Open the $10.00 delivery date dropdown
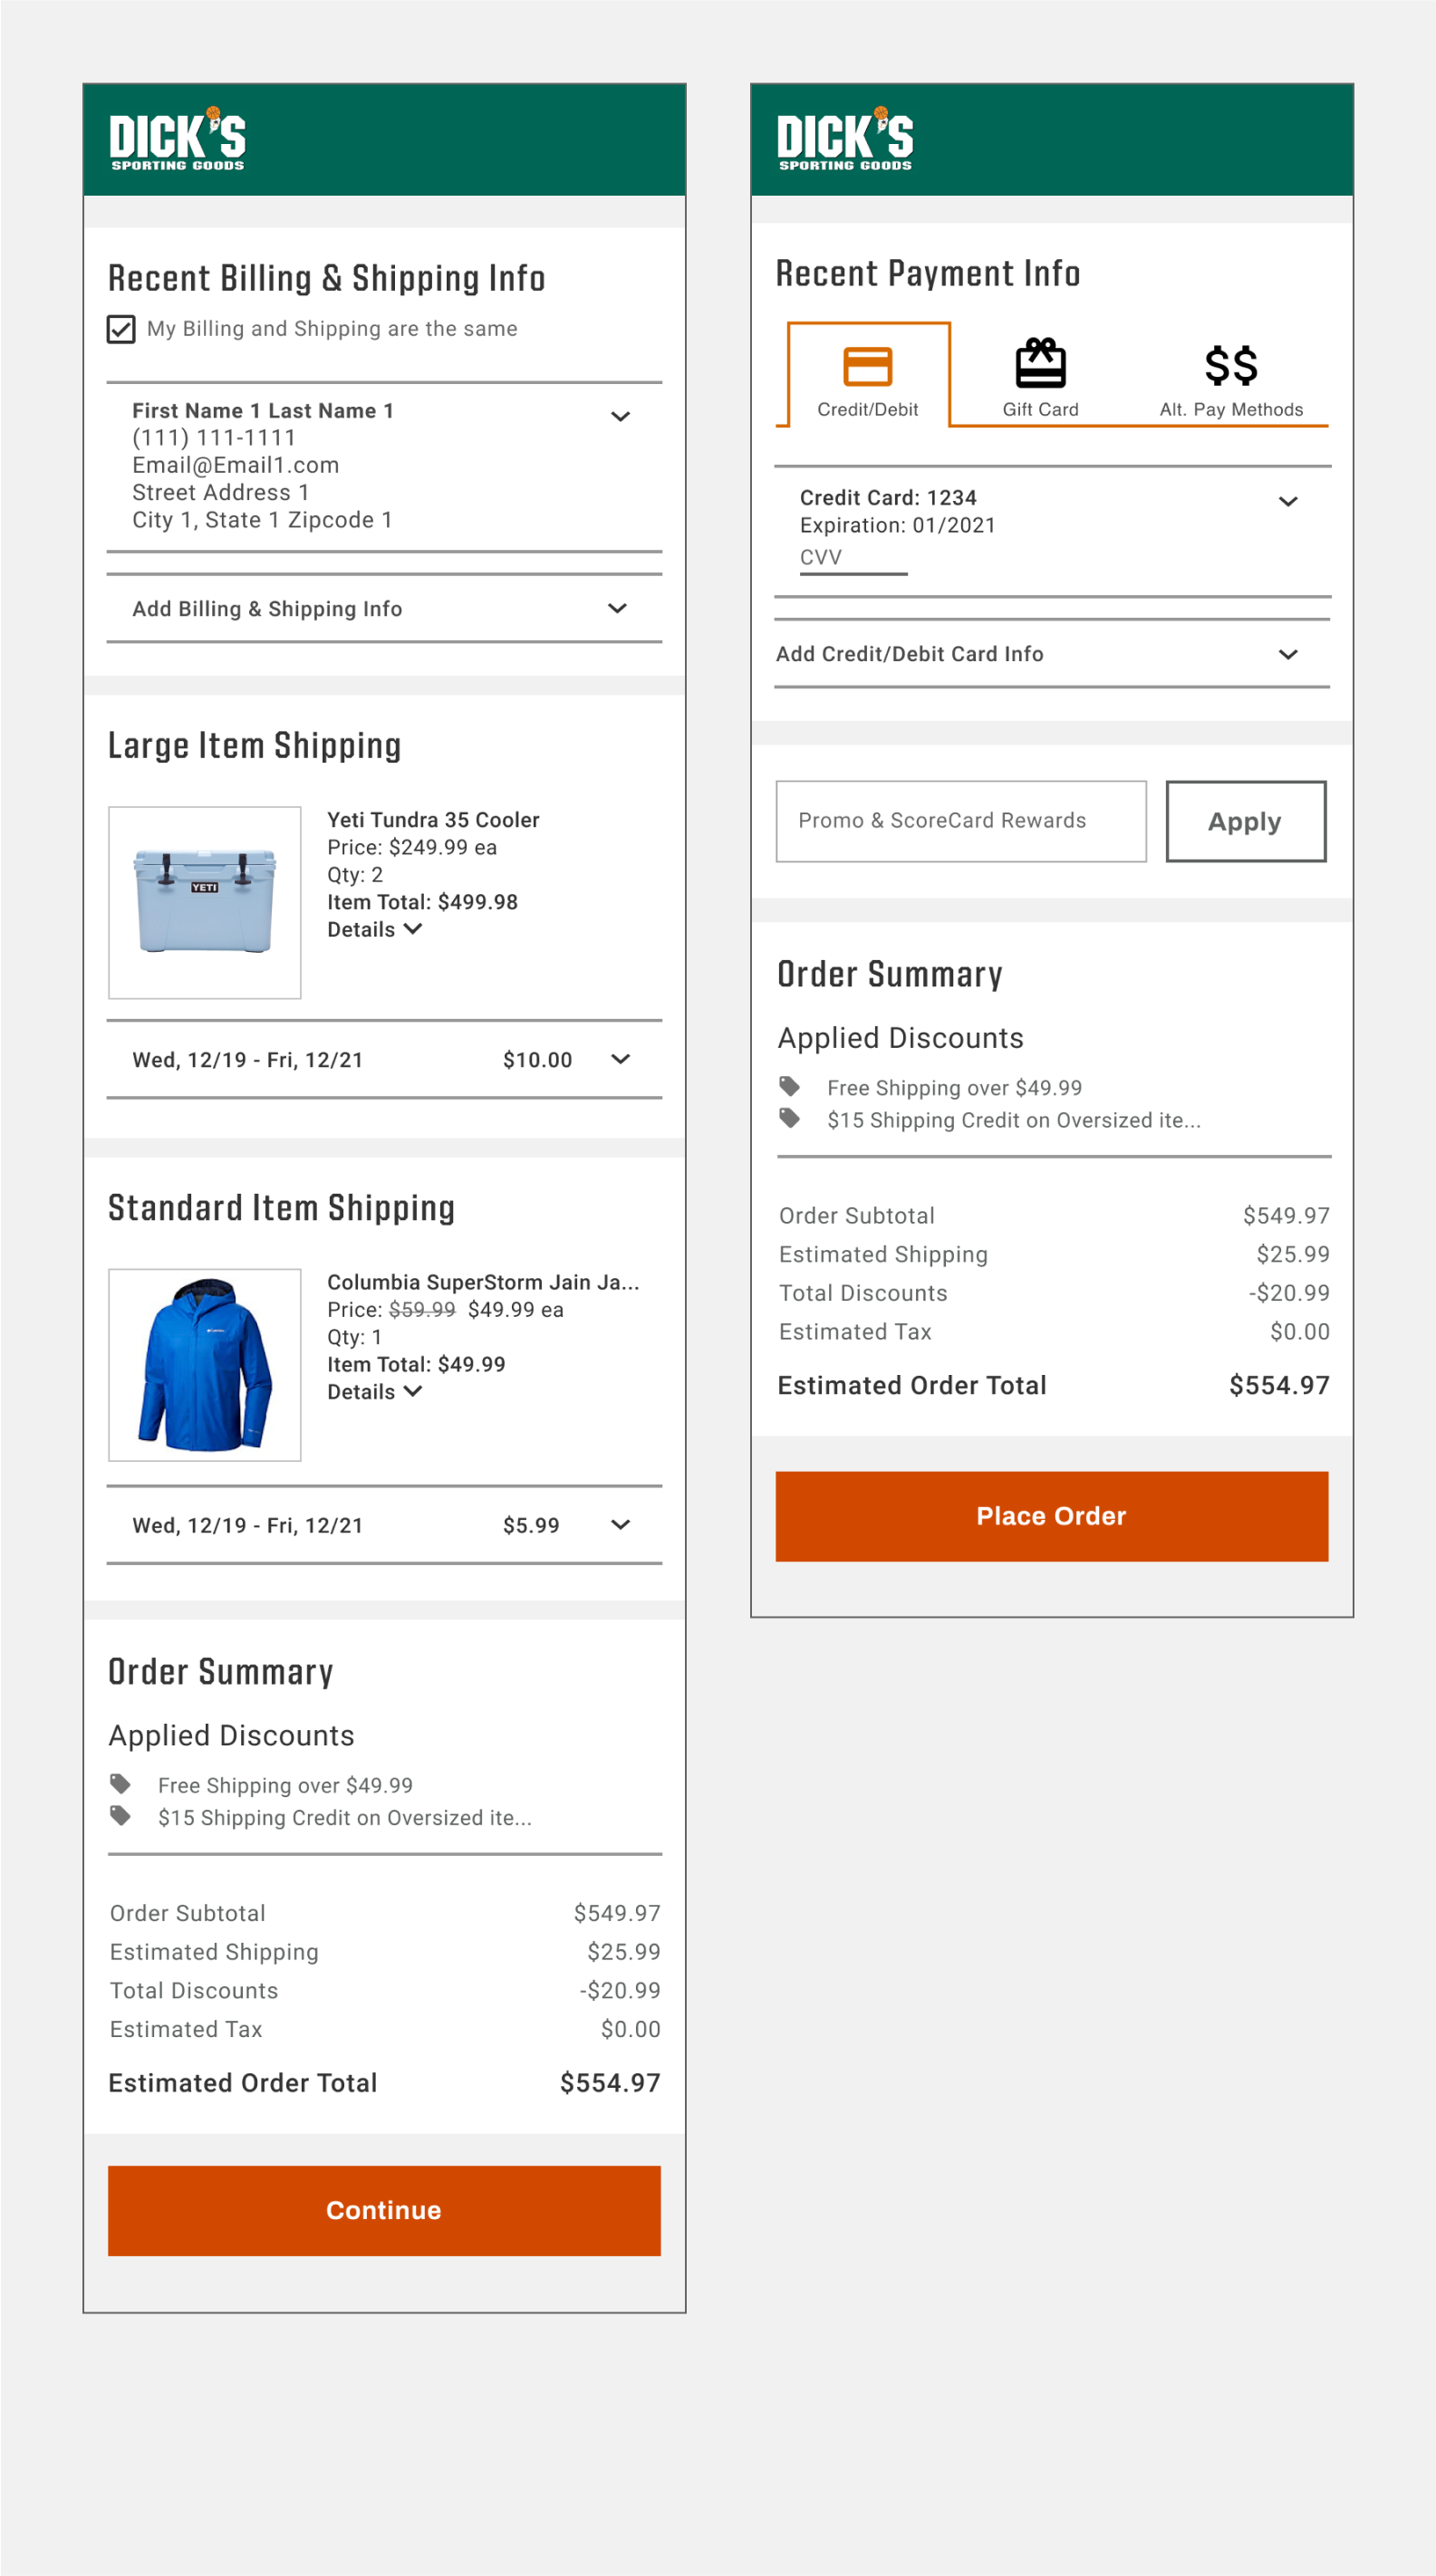 click(384, 1059)
